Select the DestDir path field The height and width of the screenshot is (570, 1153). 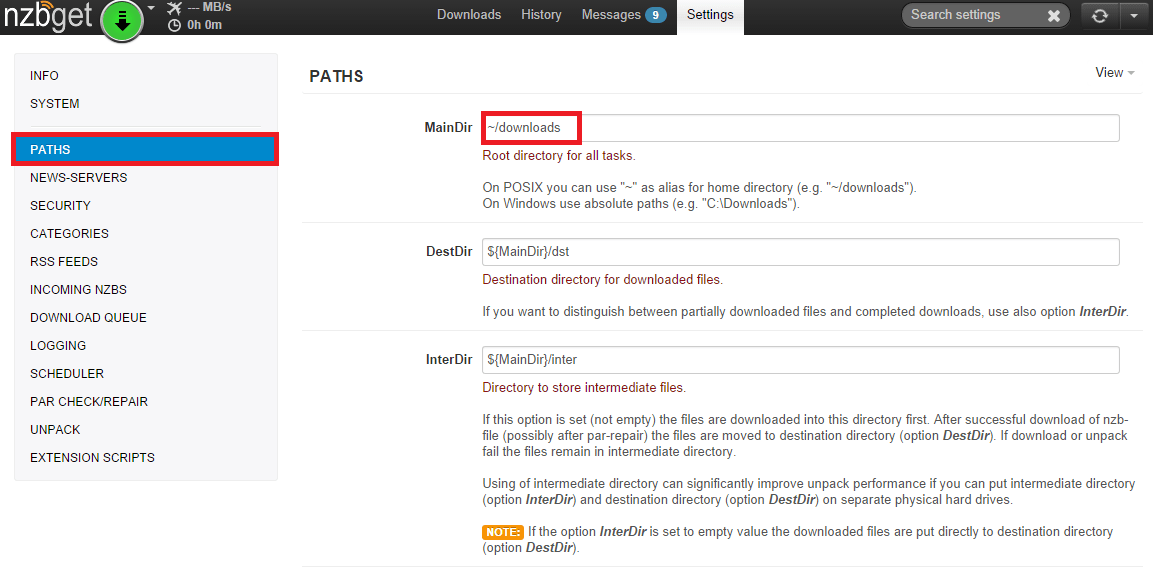pos(800,252)
